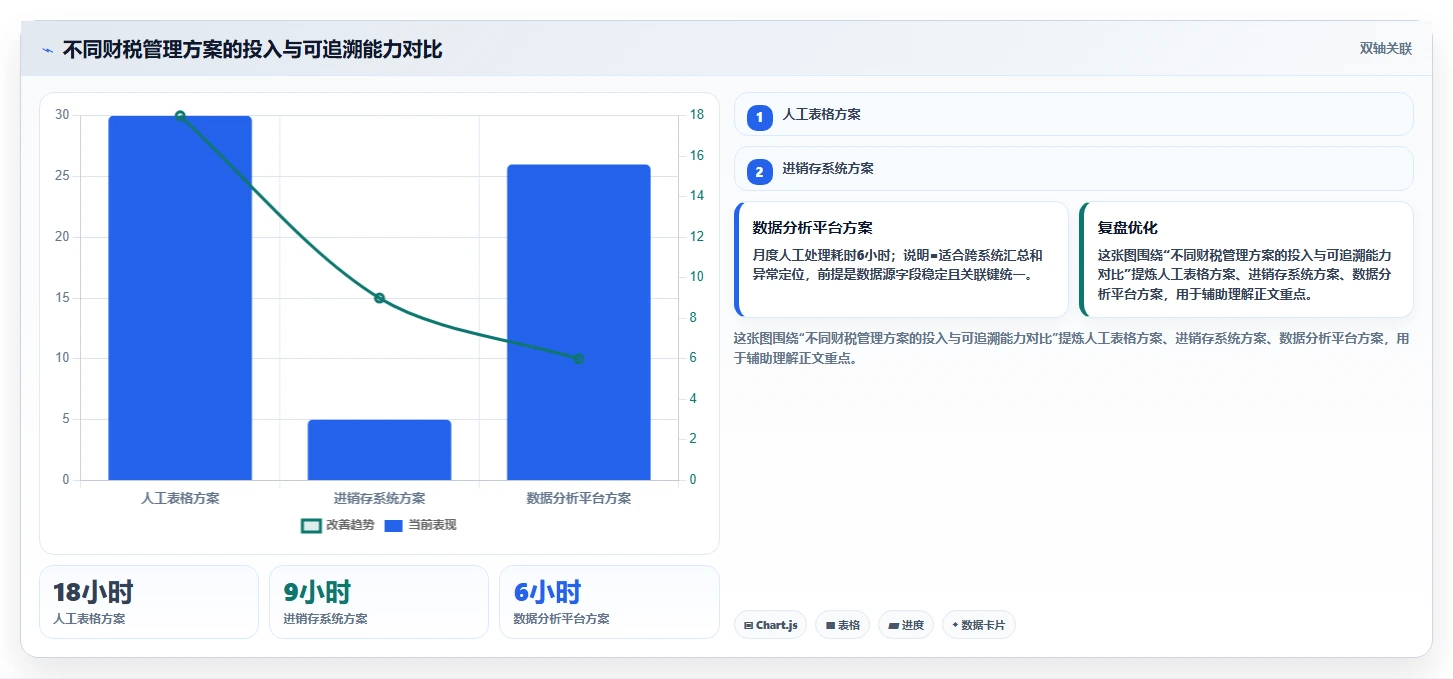Click the 人工表格方案 blue bar
1453x679 pixels.
pyautogui.click(x=180, y=298)
